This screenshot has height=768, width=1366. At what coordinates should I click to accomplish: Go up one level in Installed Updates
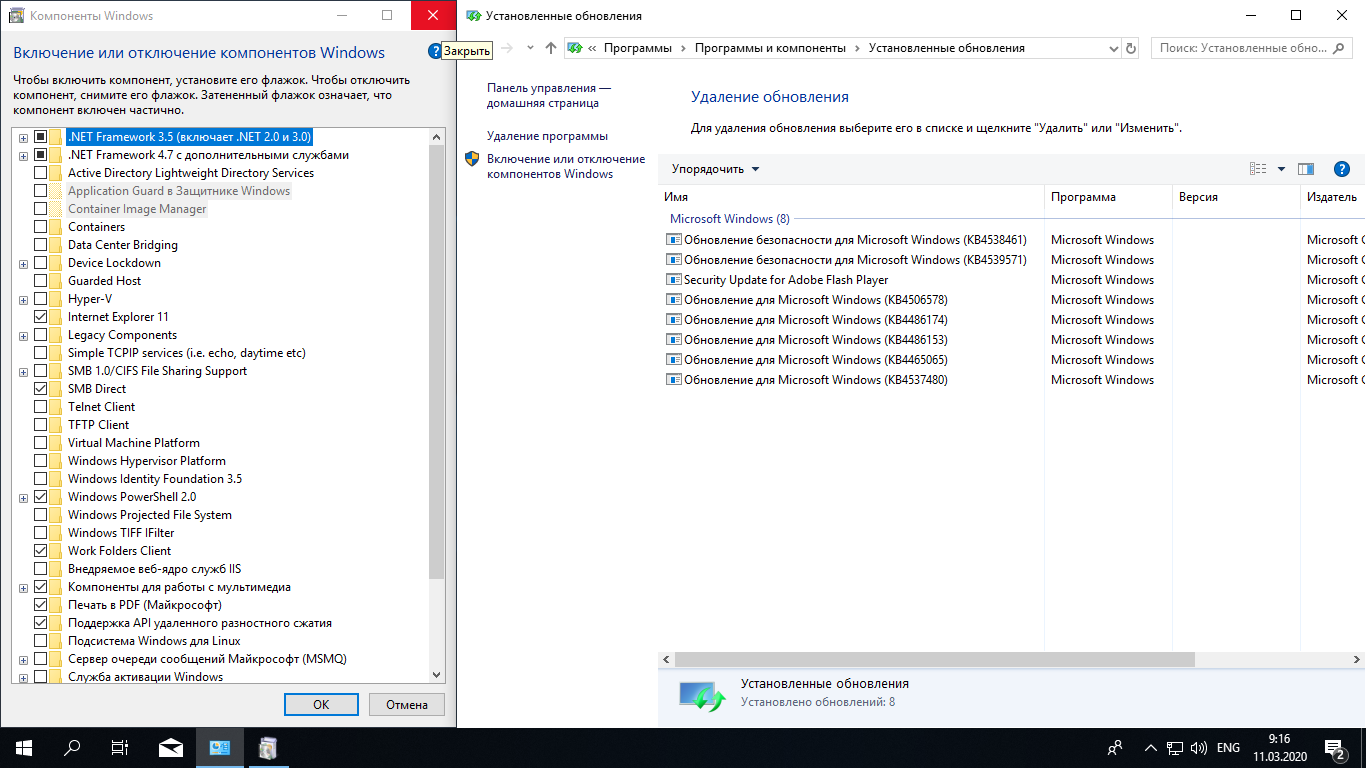click(x=551, y=48)
